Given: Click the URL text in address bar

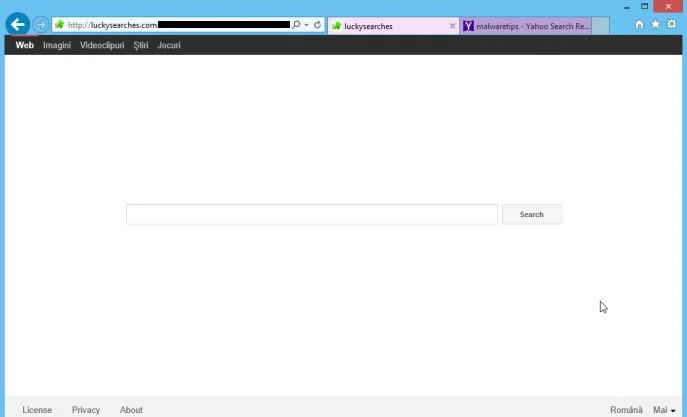Looking at the screenshot, I should pyautogui.click(x=113, y=25).
